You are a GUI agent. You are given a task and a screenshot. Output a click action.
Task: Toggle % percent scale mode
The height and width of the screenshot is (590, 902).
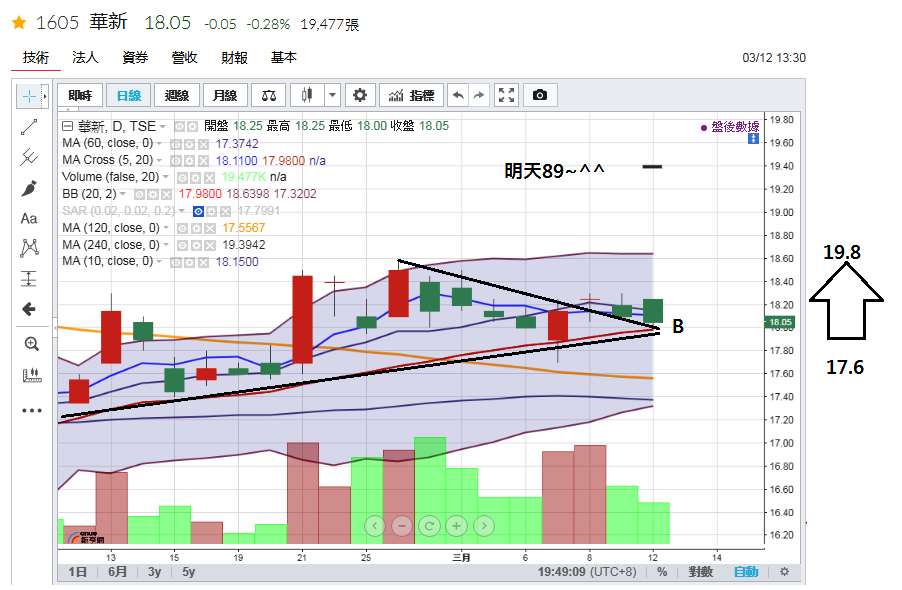point(662,572)
